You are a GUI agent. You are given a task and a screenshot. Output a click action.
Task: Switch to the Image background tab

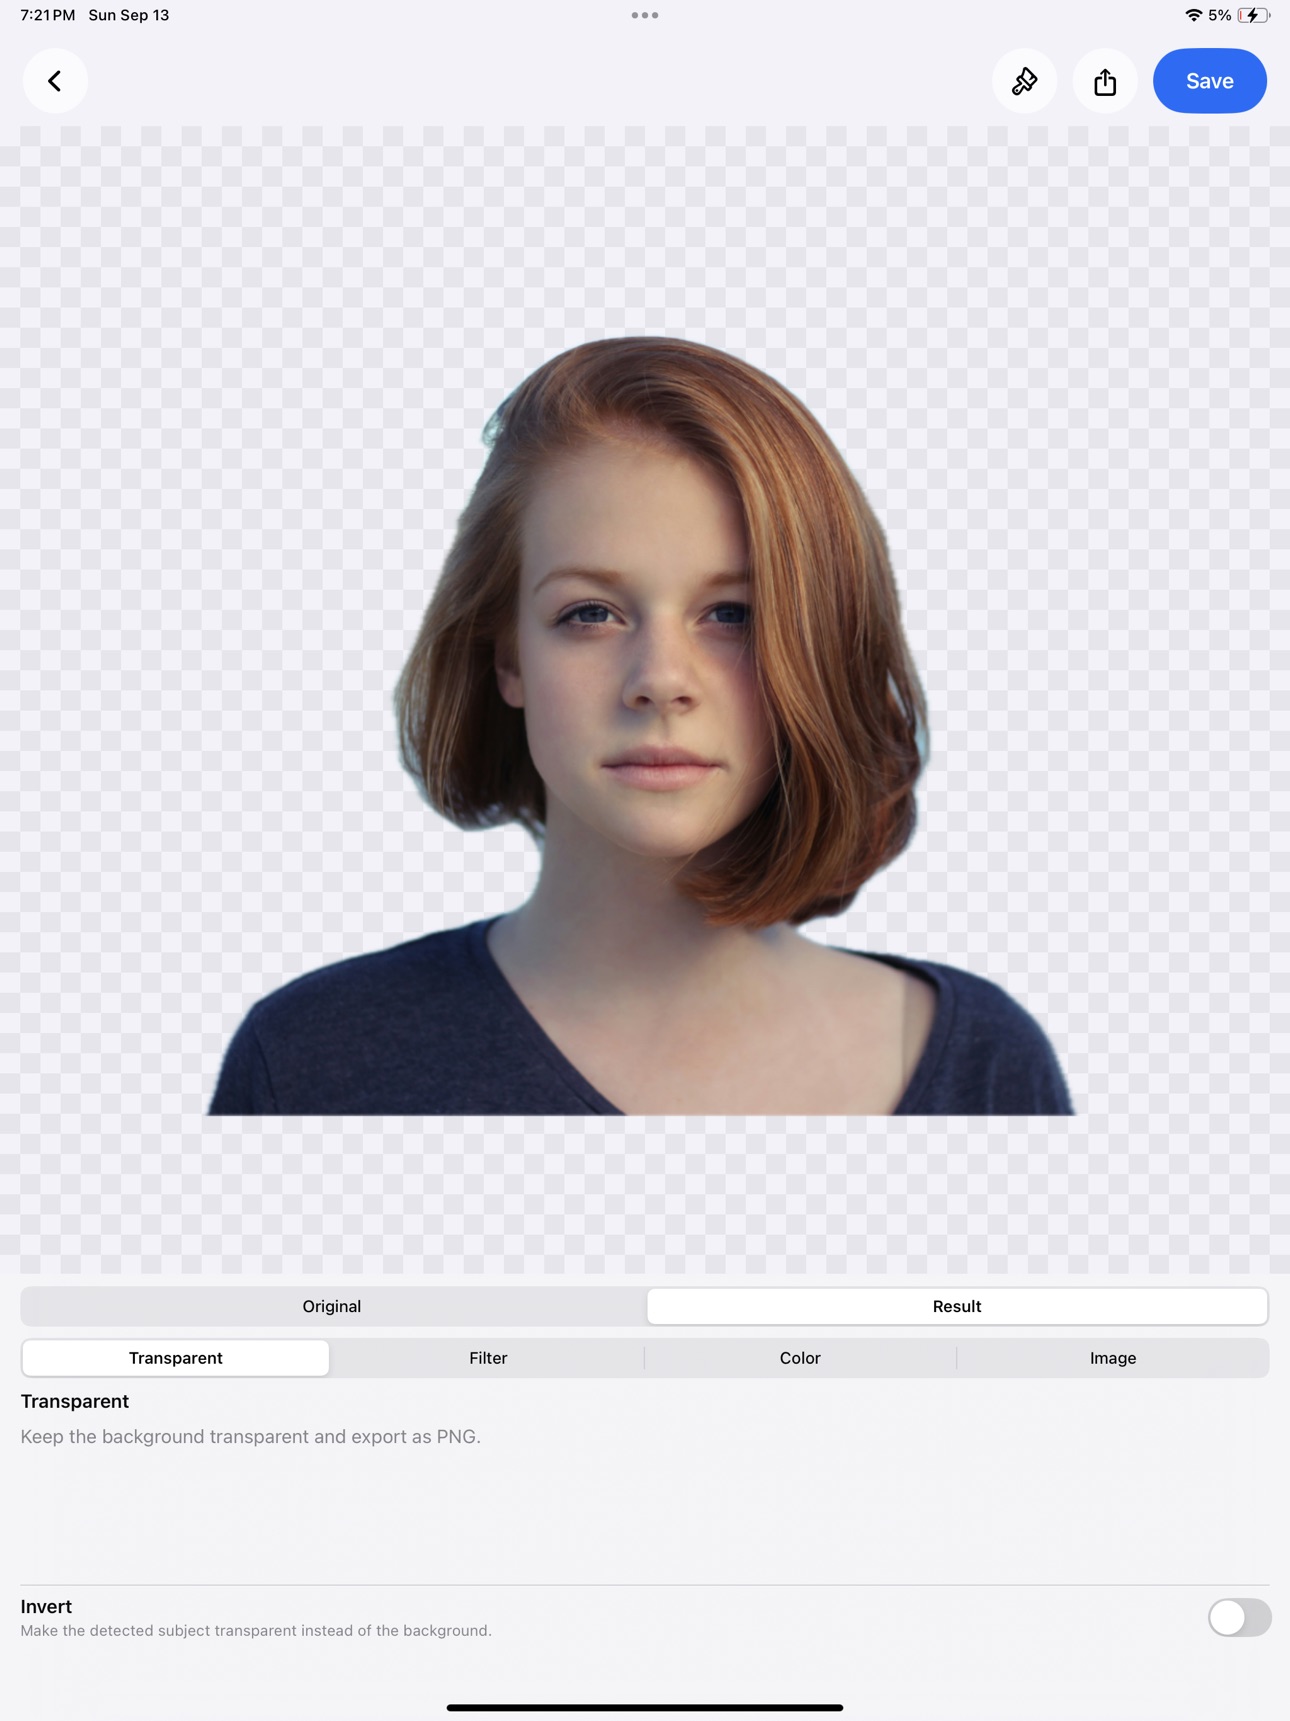click(x=1113, y=1358)
